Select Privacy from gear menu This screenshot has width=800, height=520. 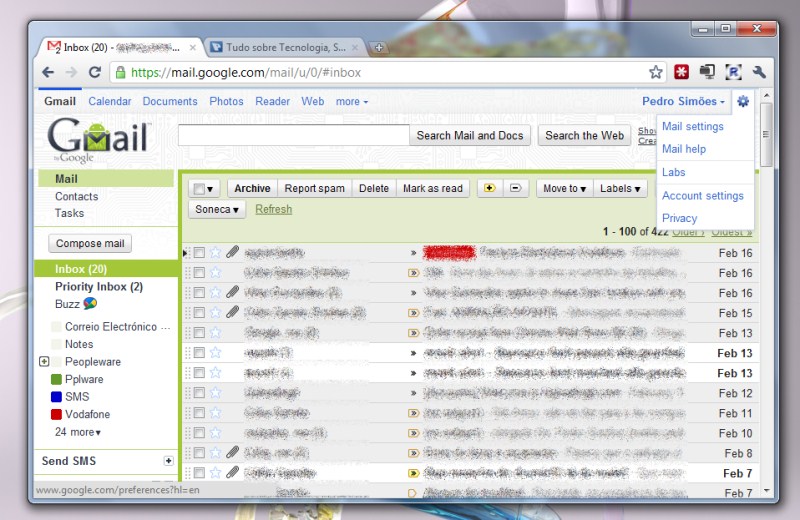point(679,218)
